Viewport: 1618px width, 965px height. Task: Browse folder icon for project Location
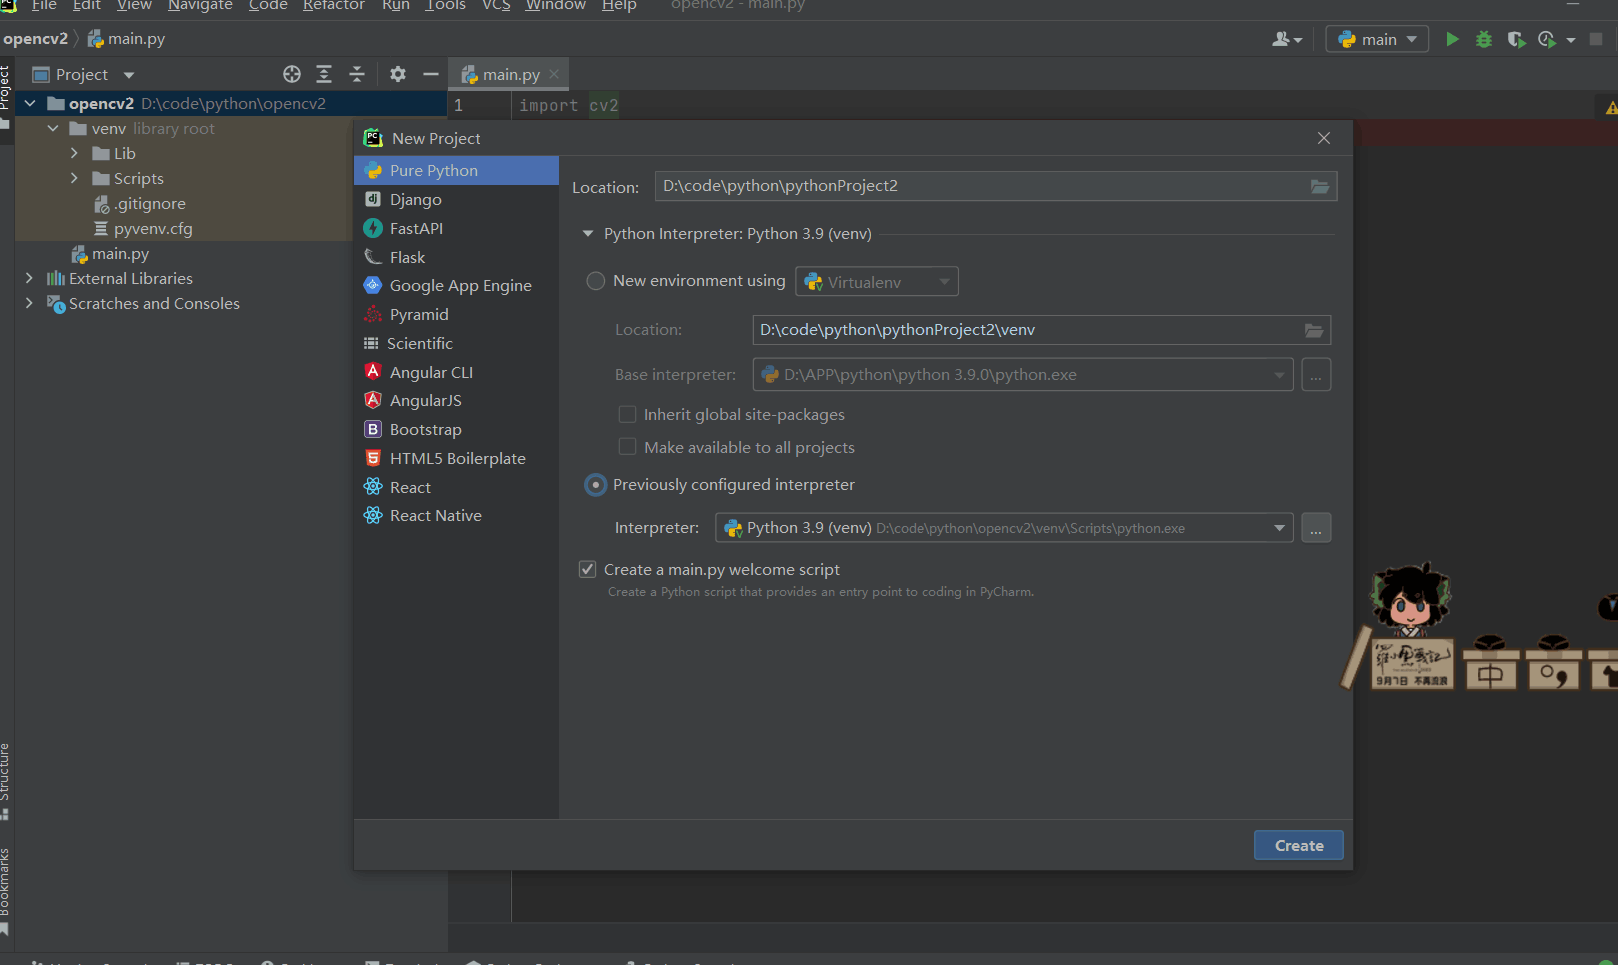[x=1320, y=186]
